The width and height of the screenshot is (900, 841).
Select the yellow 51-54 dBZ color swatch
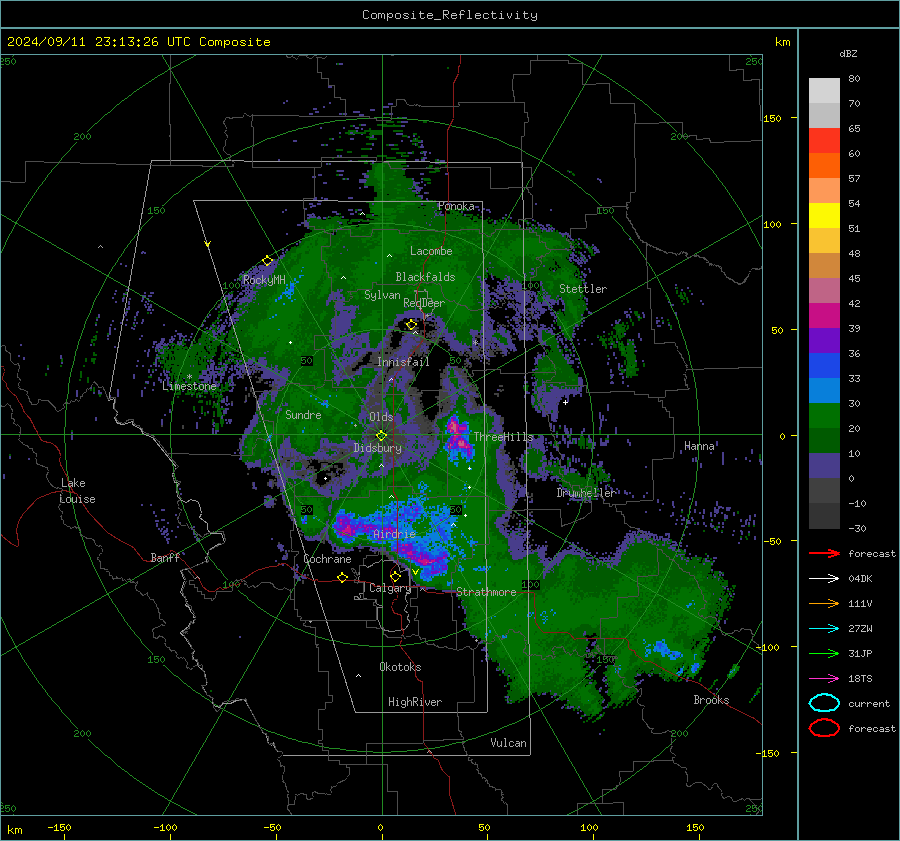(824, 216)
